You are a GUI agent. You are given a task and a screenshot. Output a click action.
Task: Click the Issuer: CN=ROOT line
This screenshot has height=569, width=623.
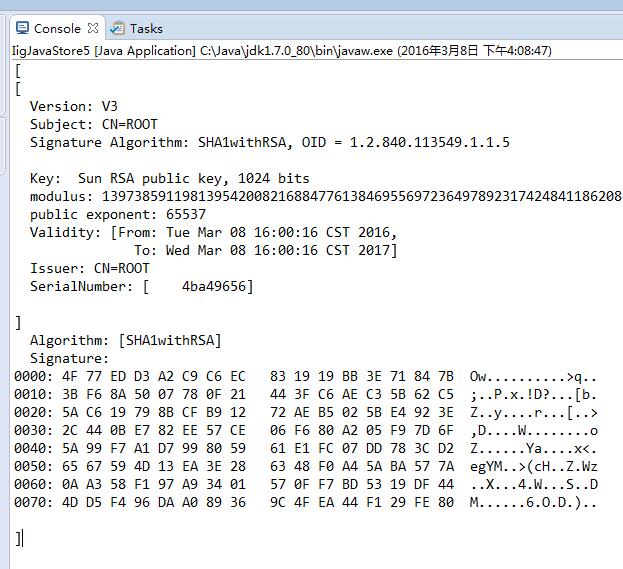click(90, 268)
